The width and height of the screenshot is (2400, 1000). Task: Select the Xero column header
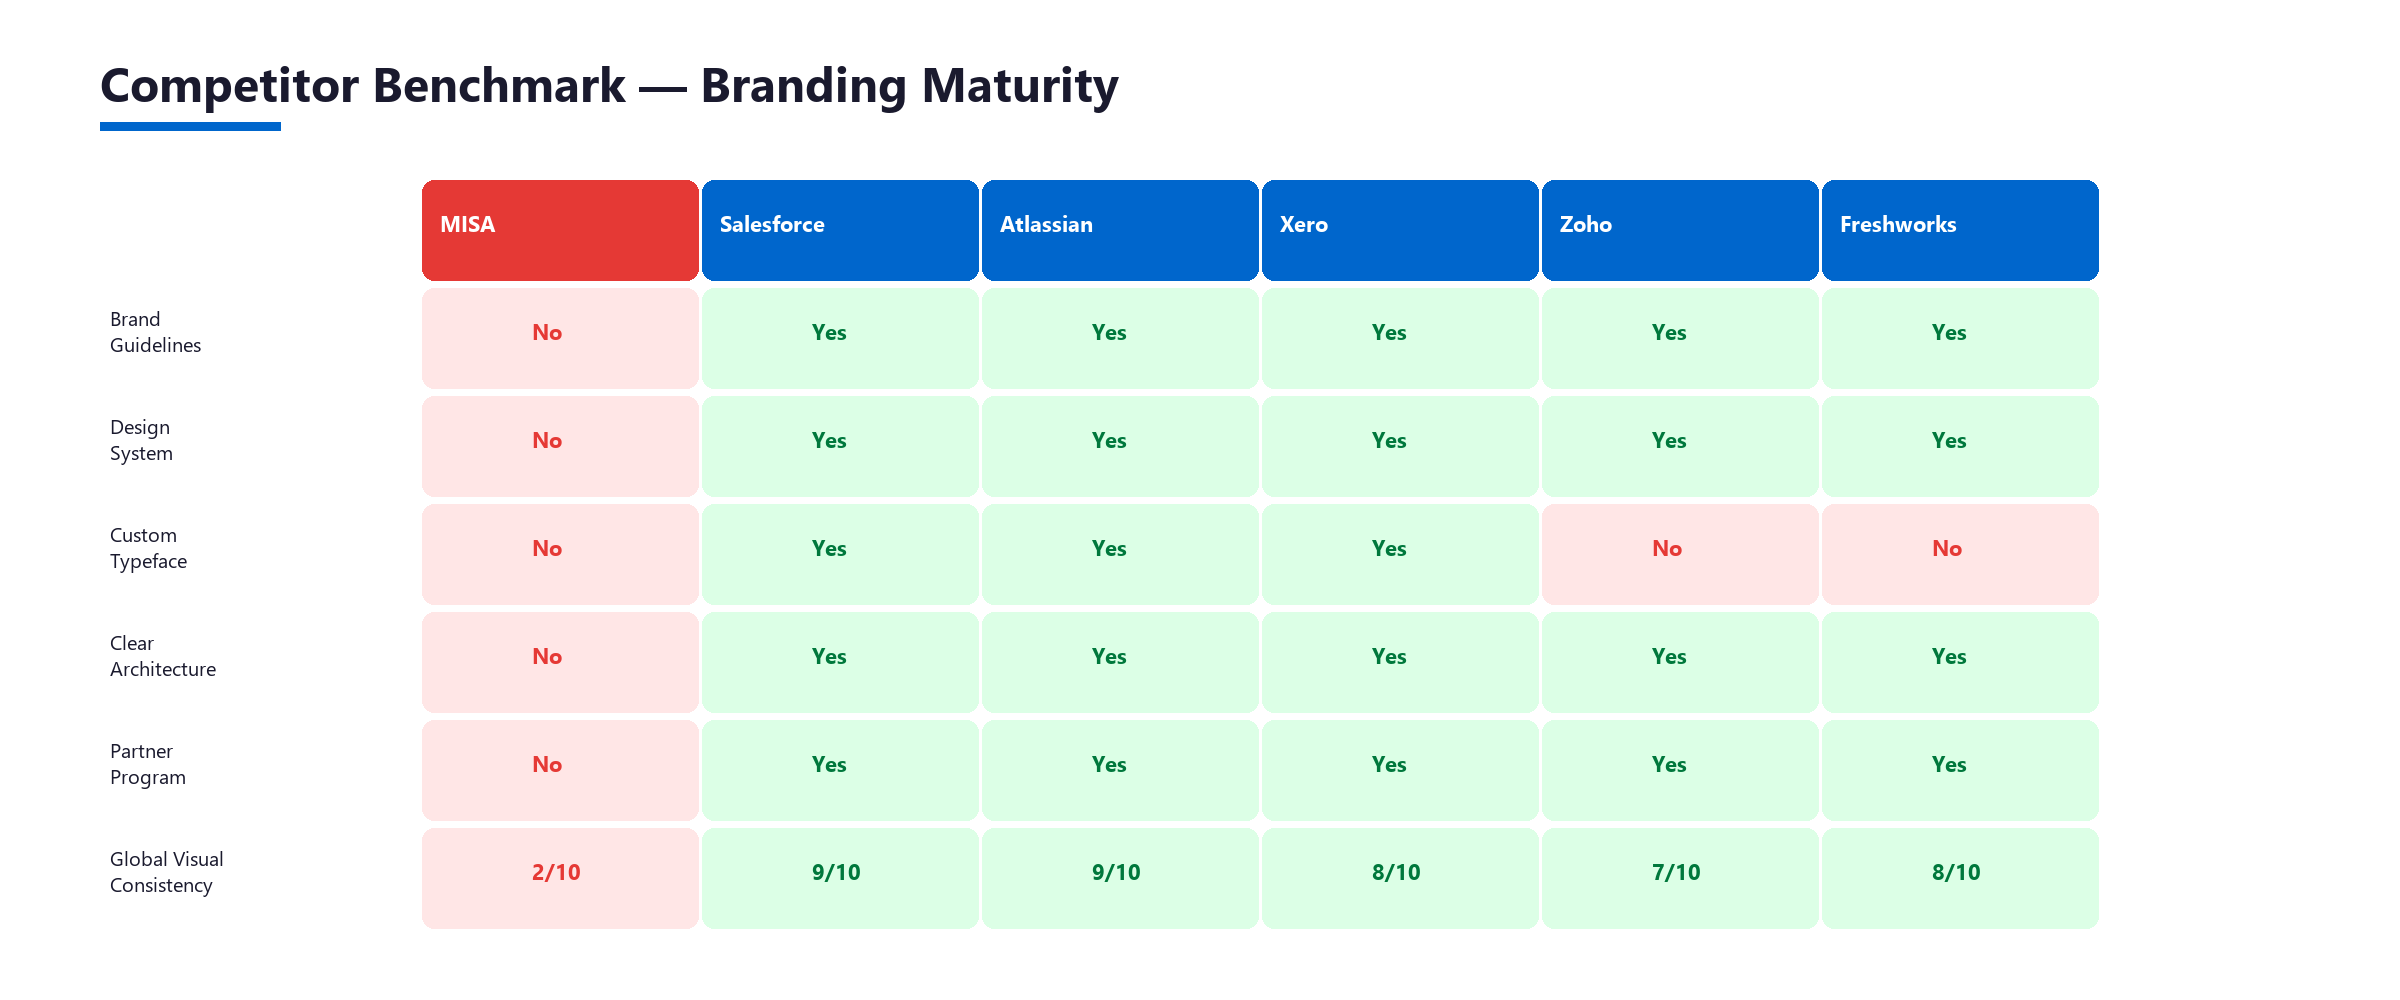(x=1400, y=230)
